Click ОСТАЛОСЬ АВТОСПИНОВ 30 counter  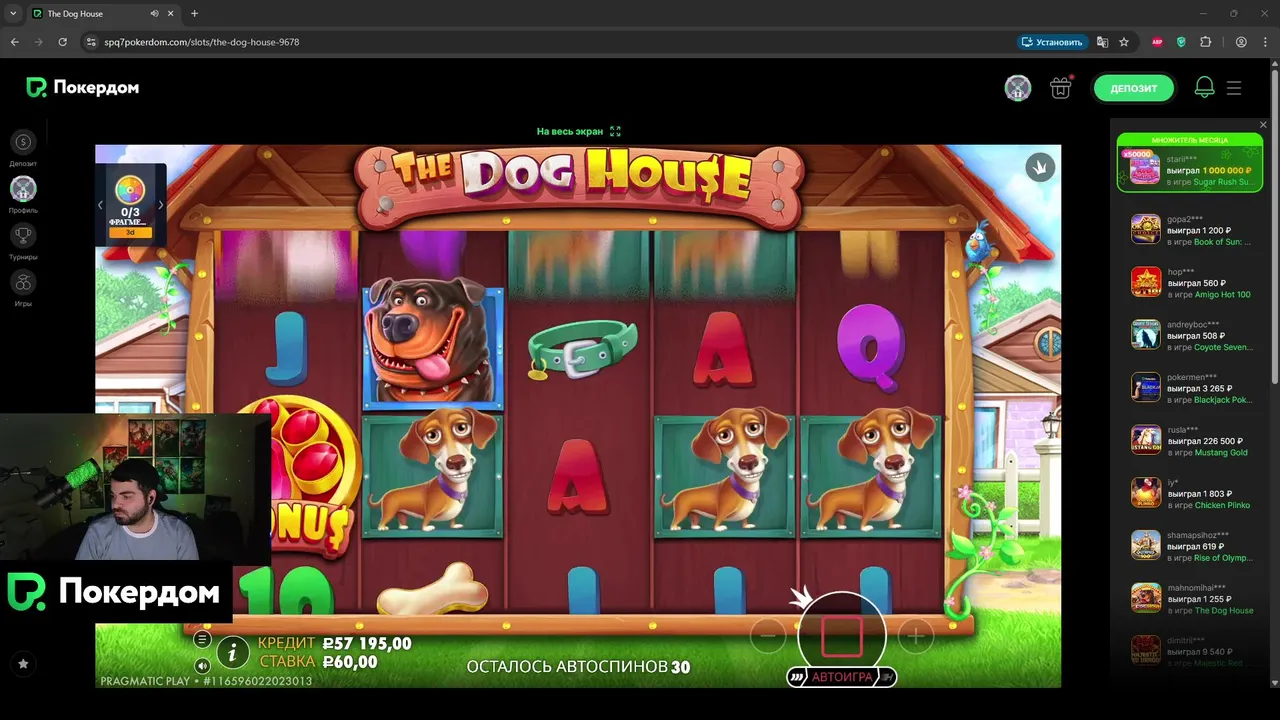coord(578,667)
